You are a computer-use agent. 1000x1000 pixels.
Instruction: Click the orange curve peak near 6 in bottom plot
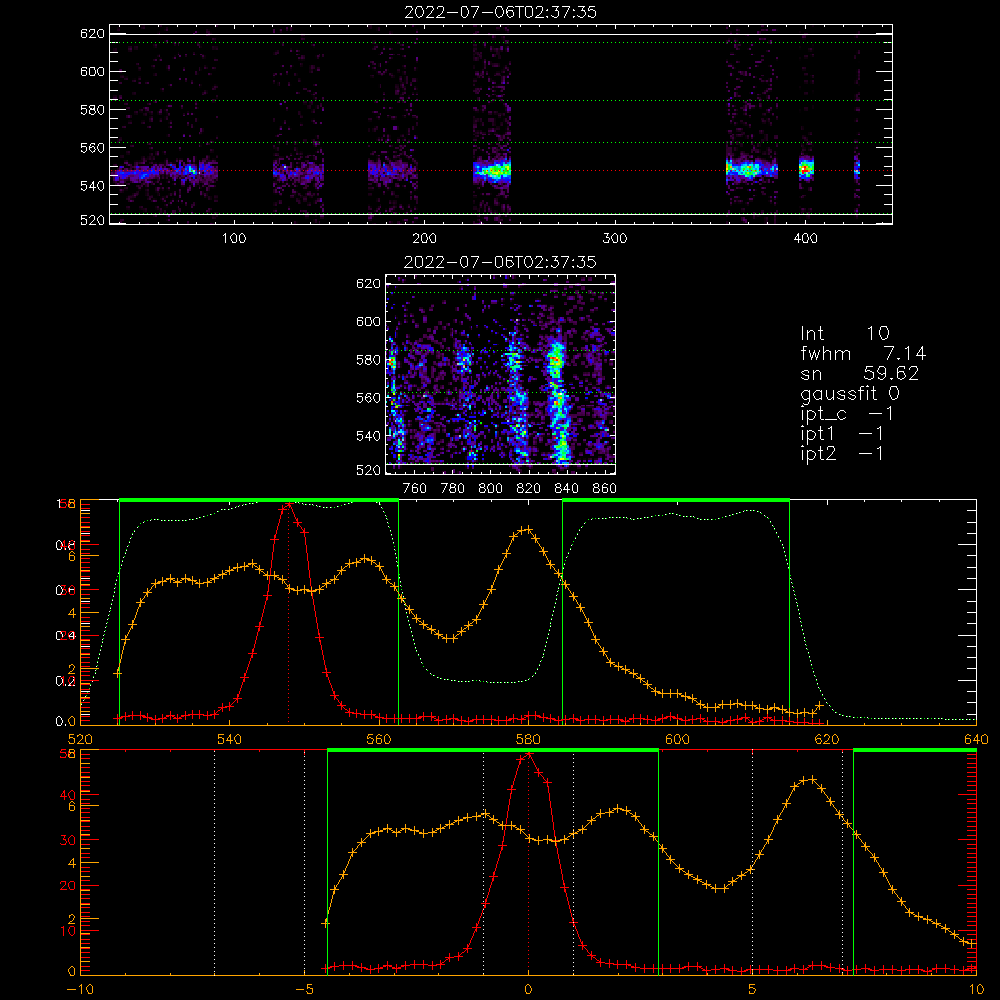[x=810, y=779]
